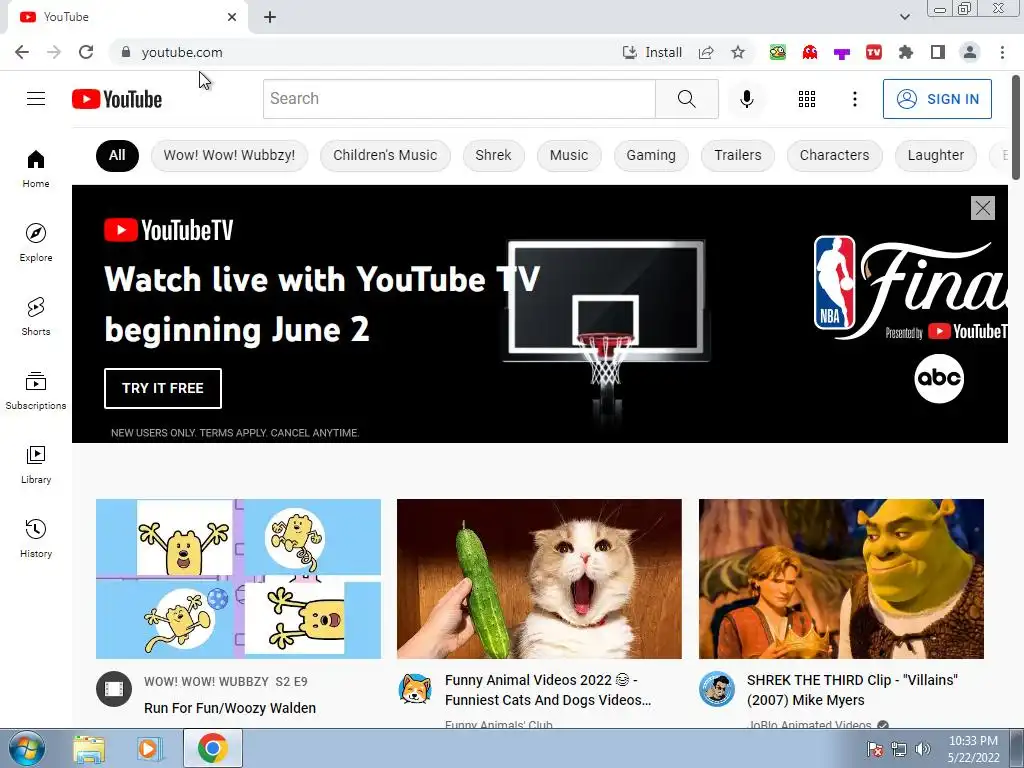Start voice search with microphone

pyautogui.click(x=746, y=99)
